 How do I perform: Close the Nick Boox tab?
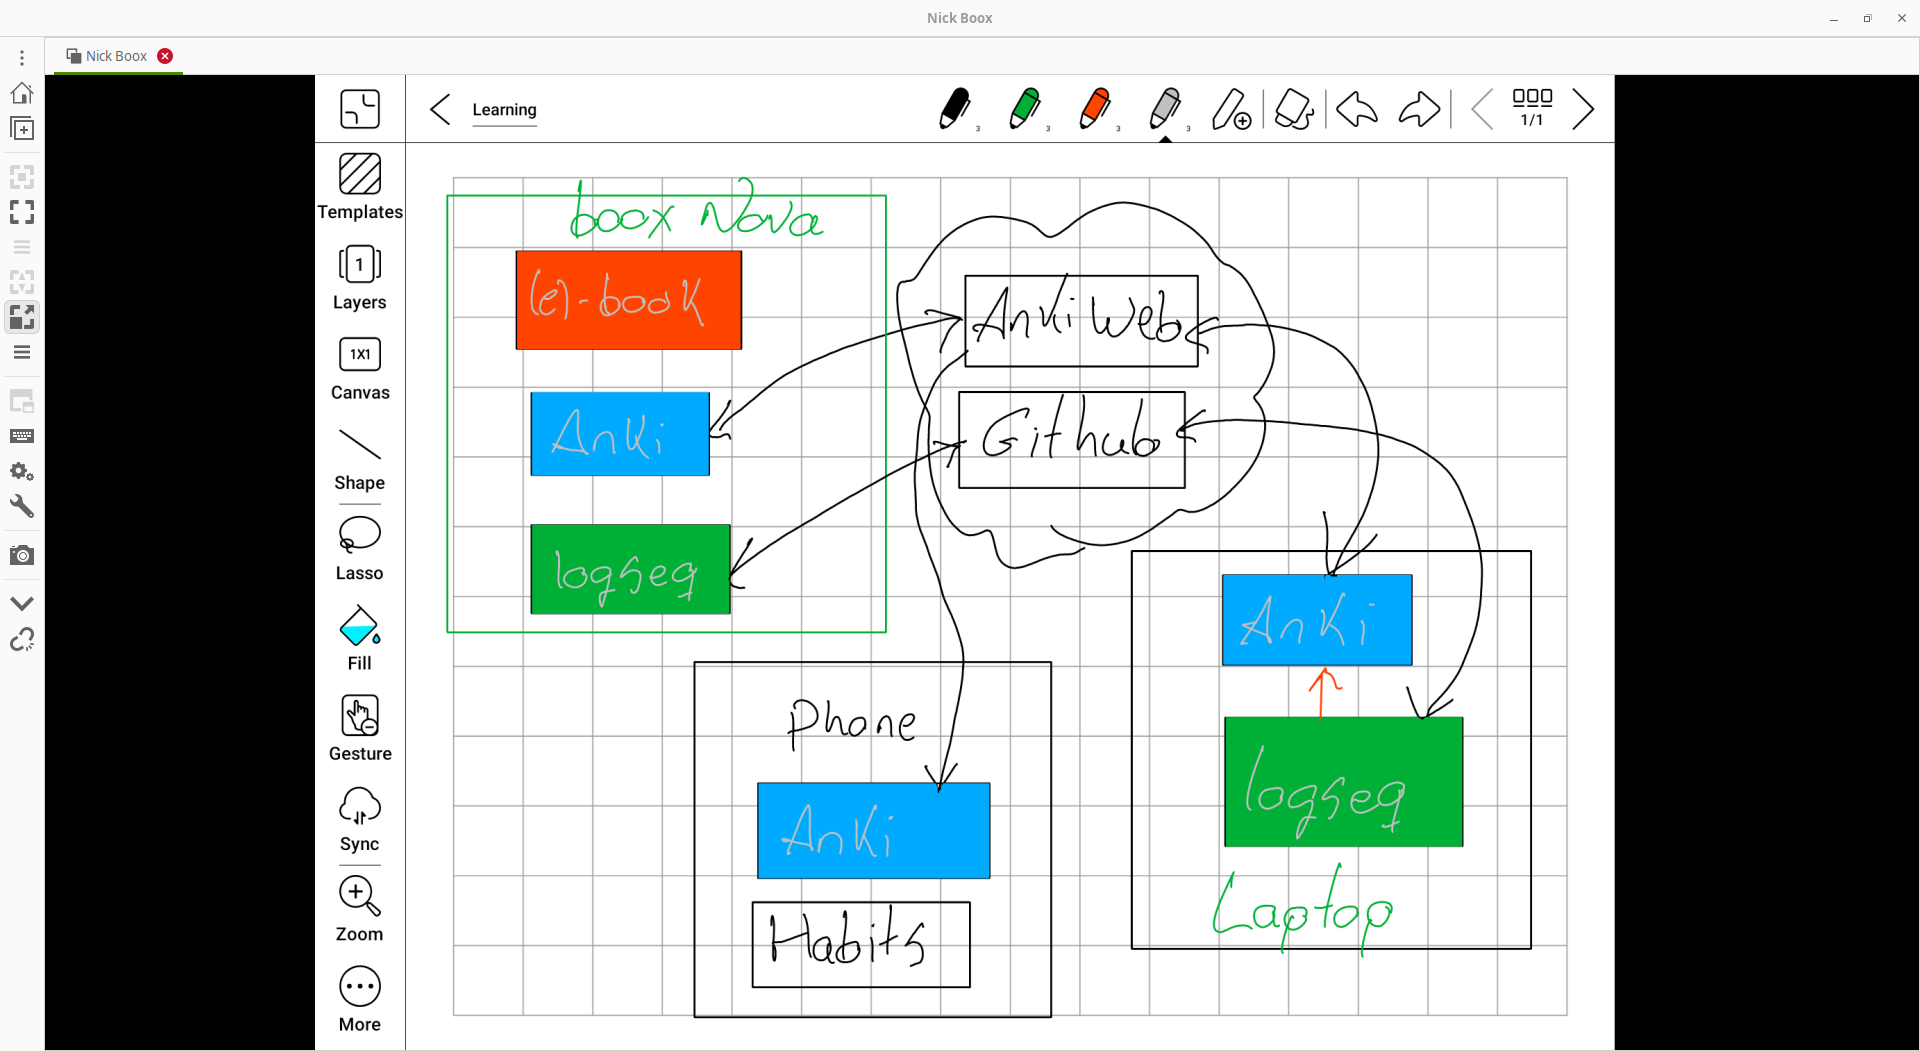(x=165, y=56)
